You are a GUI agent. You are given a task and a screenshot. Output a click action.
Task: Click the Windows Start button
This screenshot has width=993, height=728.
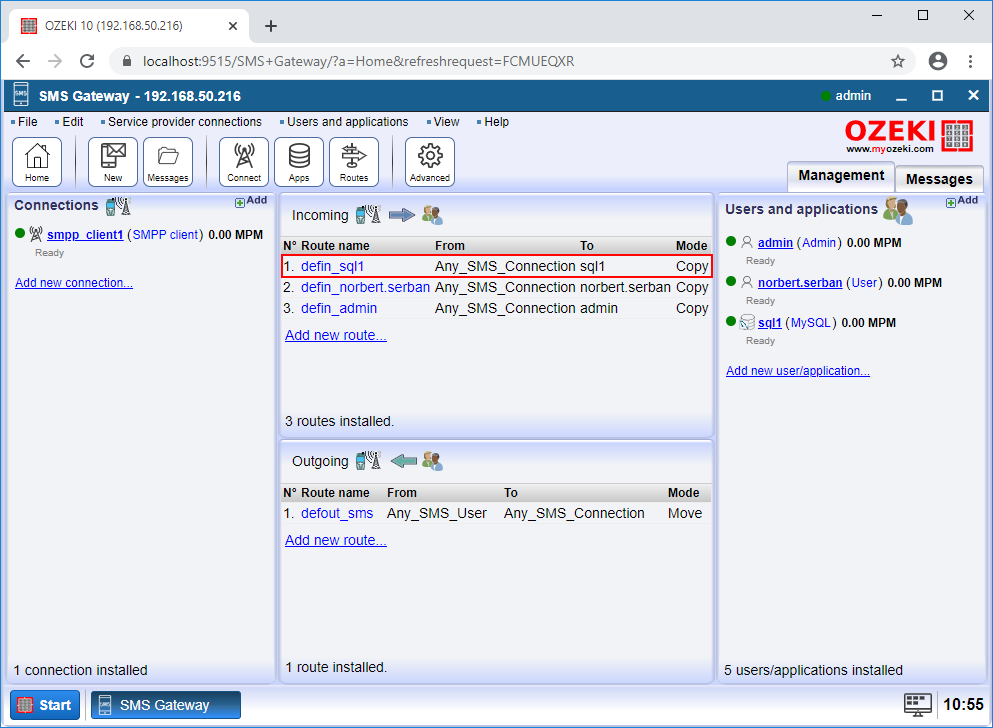coord(44,705)
